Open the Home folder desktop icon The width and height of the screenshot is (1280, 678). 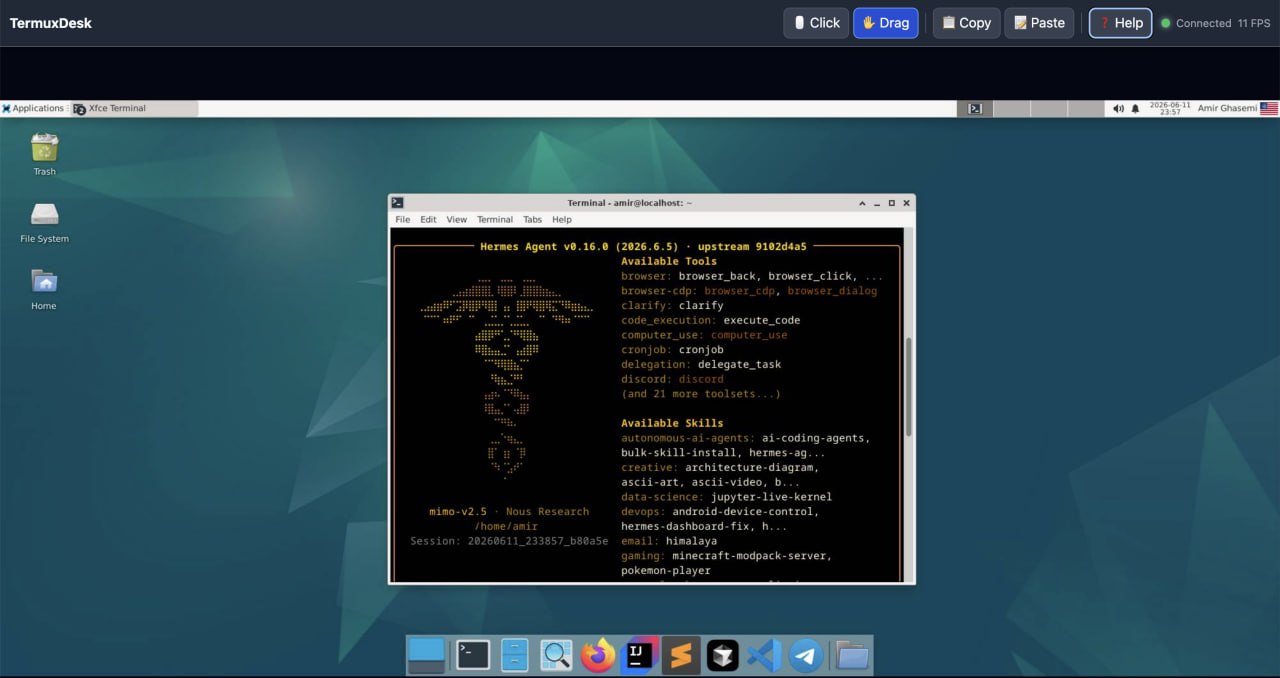pyautogui.click(x=44, y=281)
